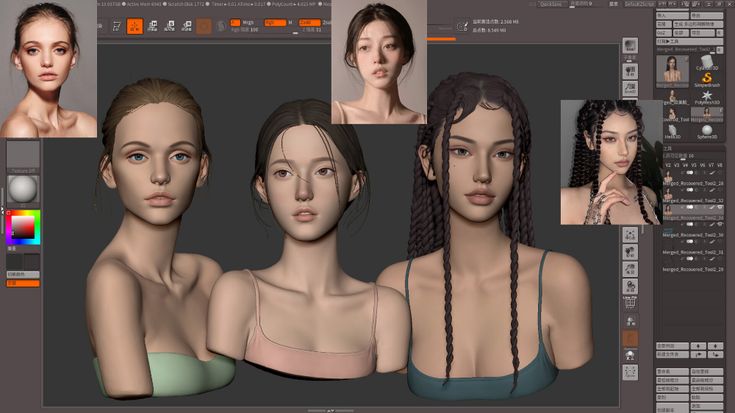Toggle switch on Merged_Recovered_Tool2_28 subtool row
The width and height of the screenshot is (735, 413).
point(690,173)
